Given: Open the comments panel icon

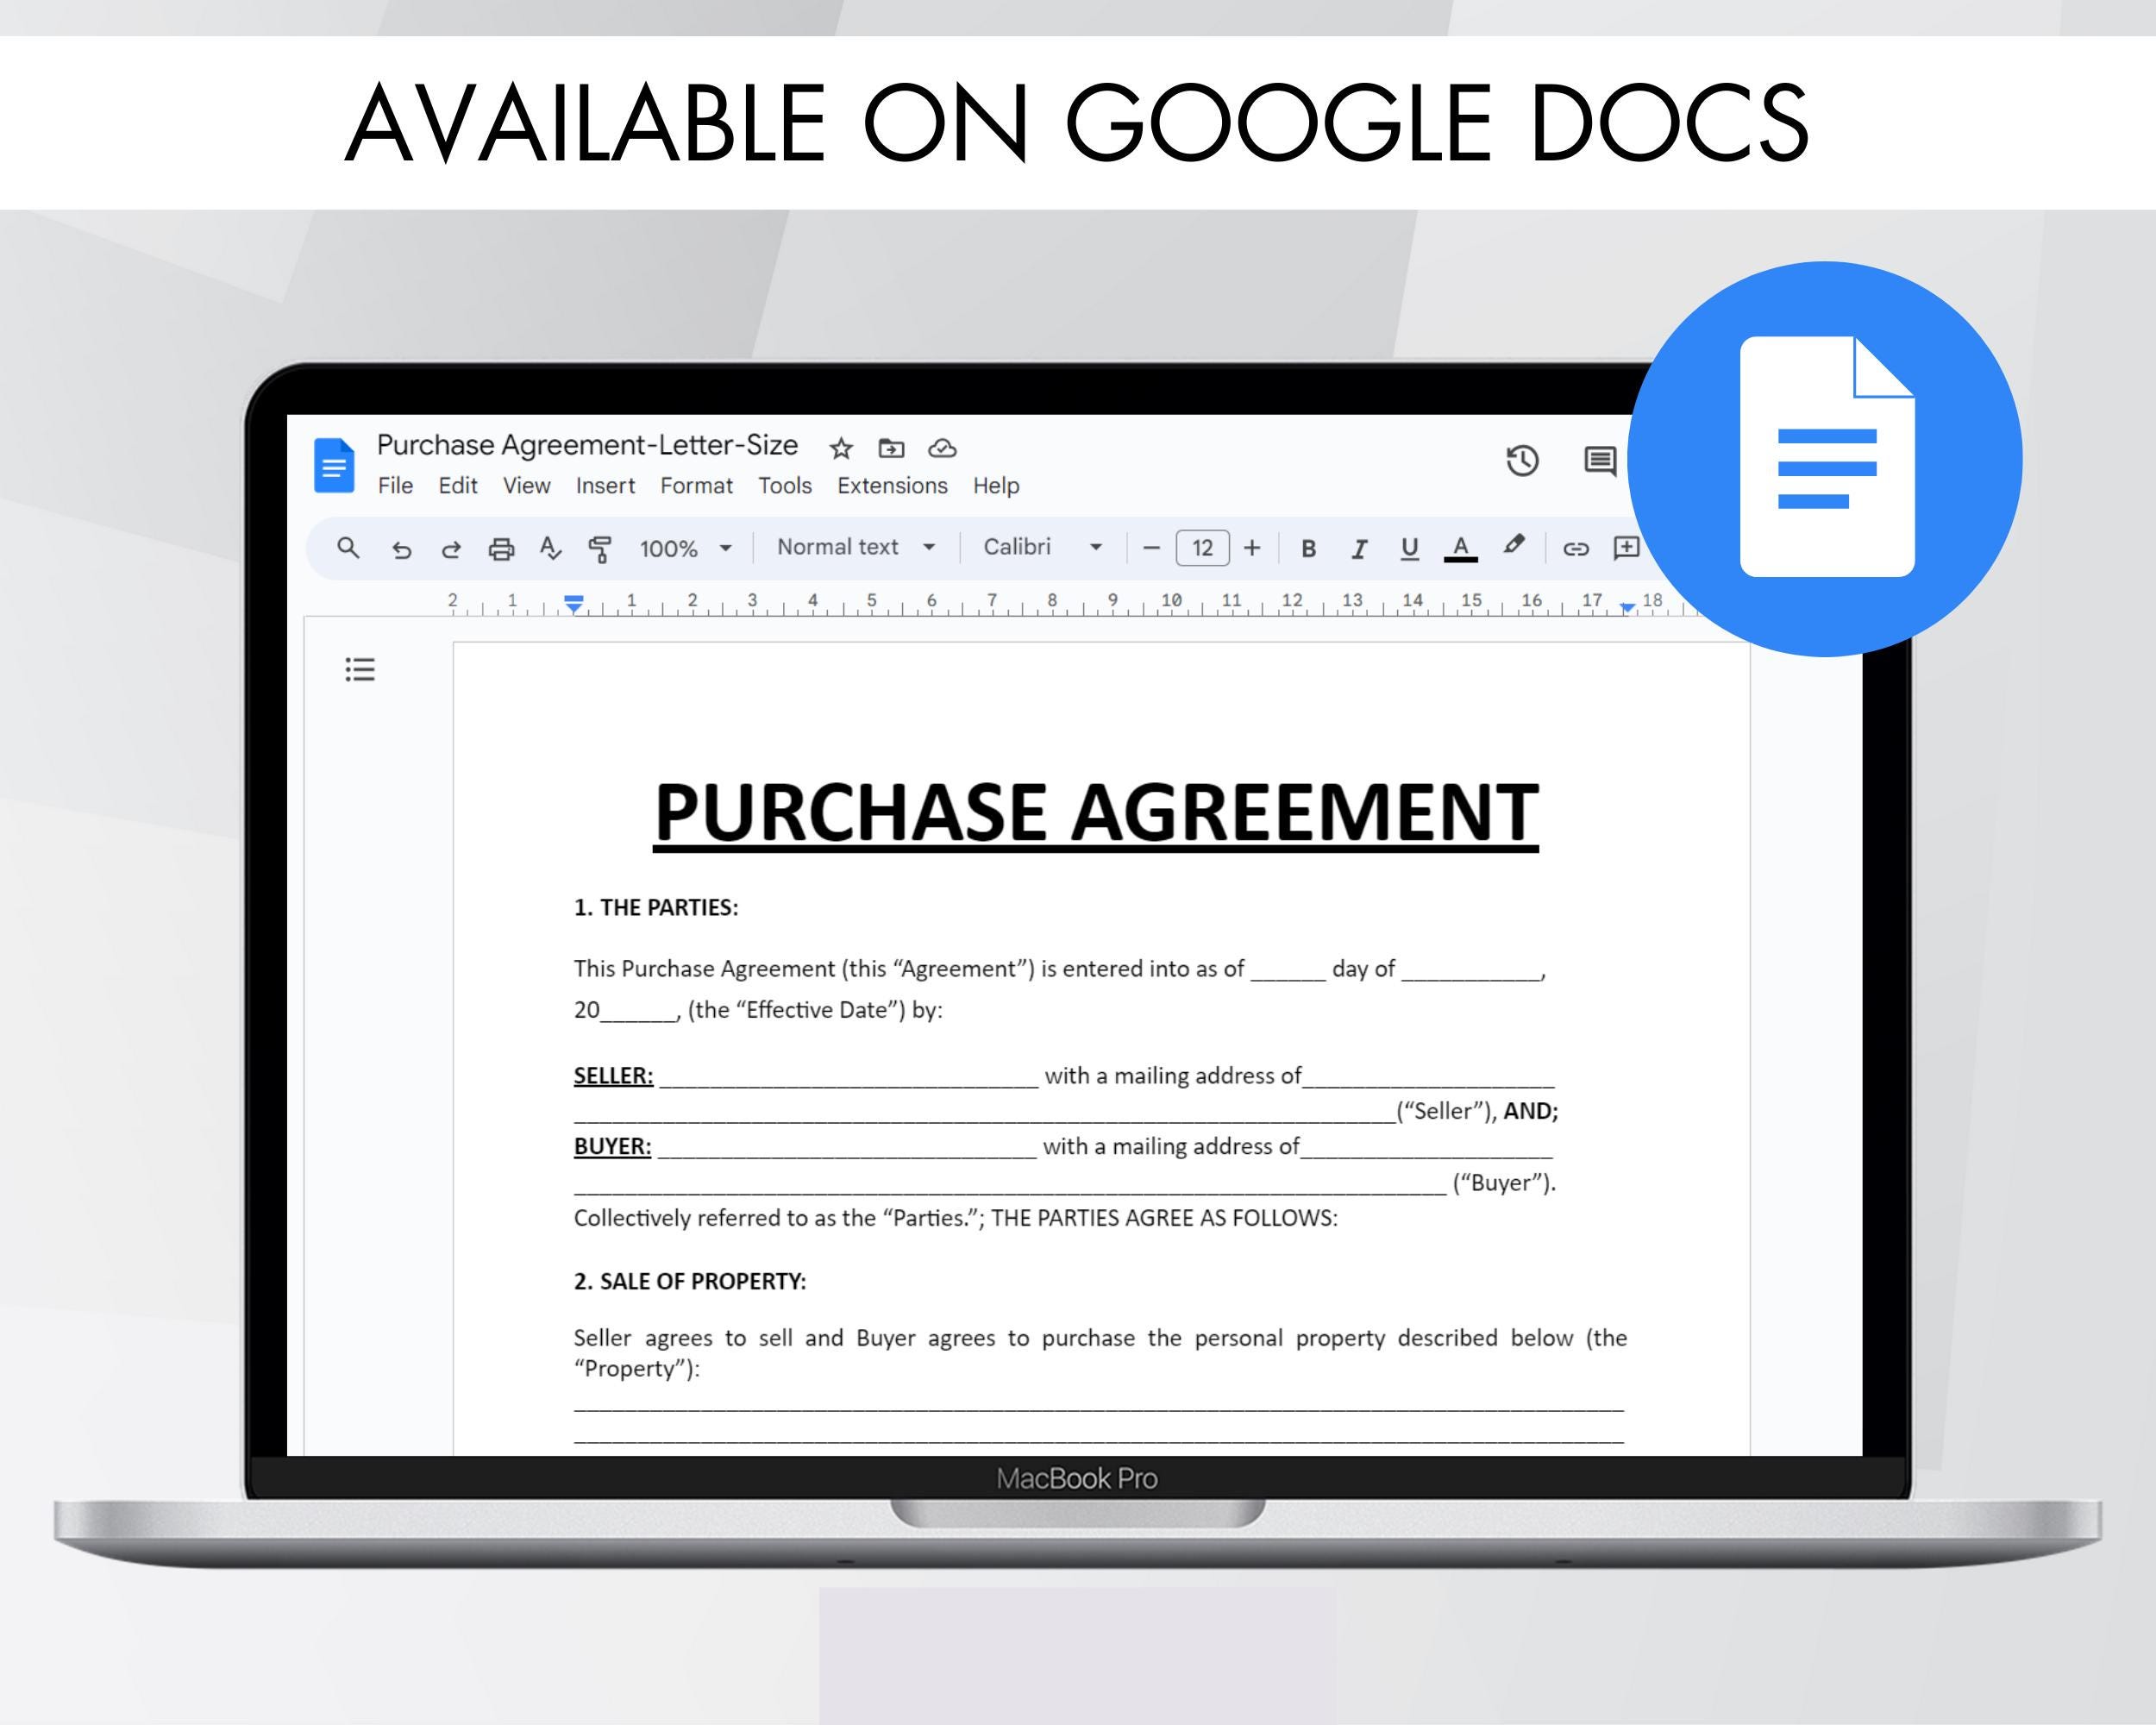Looking at the screenshot, I should click(x=1600, y=461).
